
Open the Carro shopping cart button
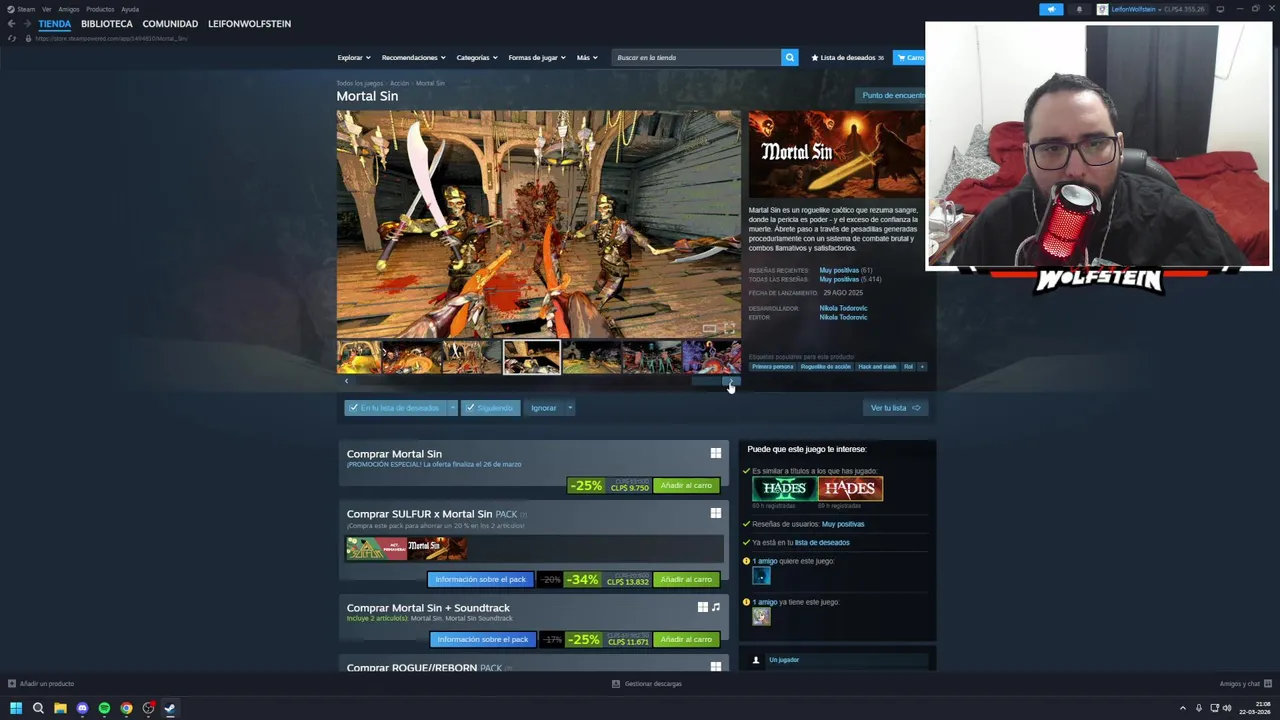(x=909, y=58)
